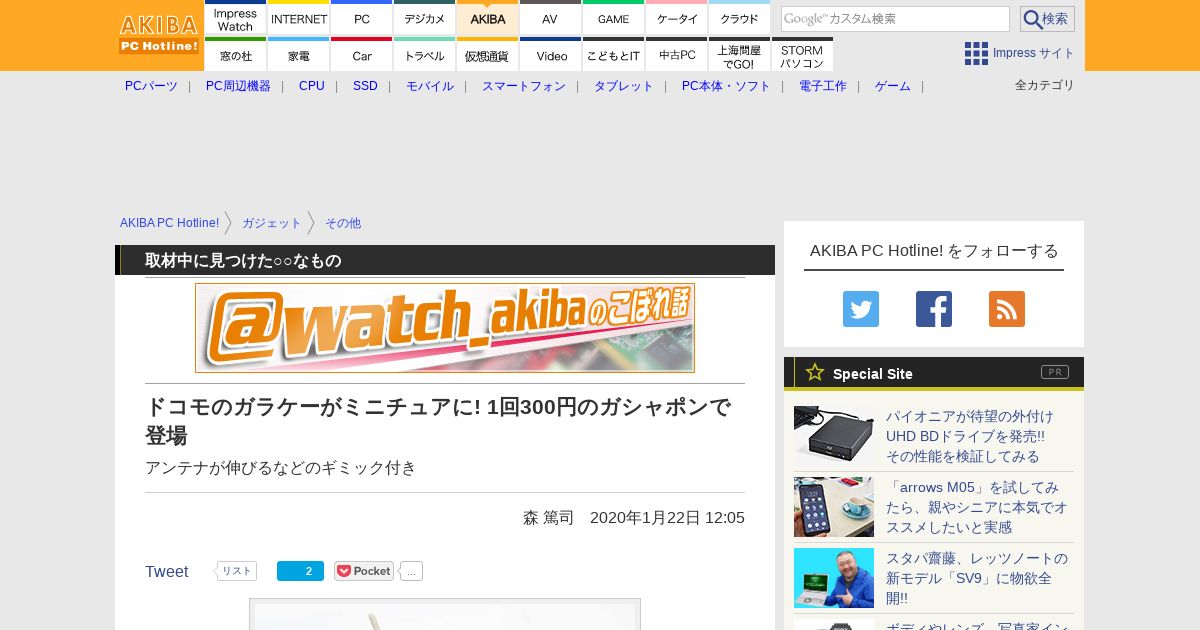
Task: Open the STORM パソコン tab
Action: pos(802,55)
